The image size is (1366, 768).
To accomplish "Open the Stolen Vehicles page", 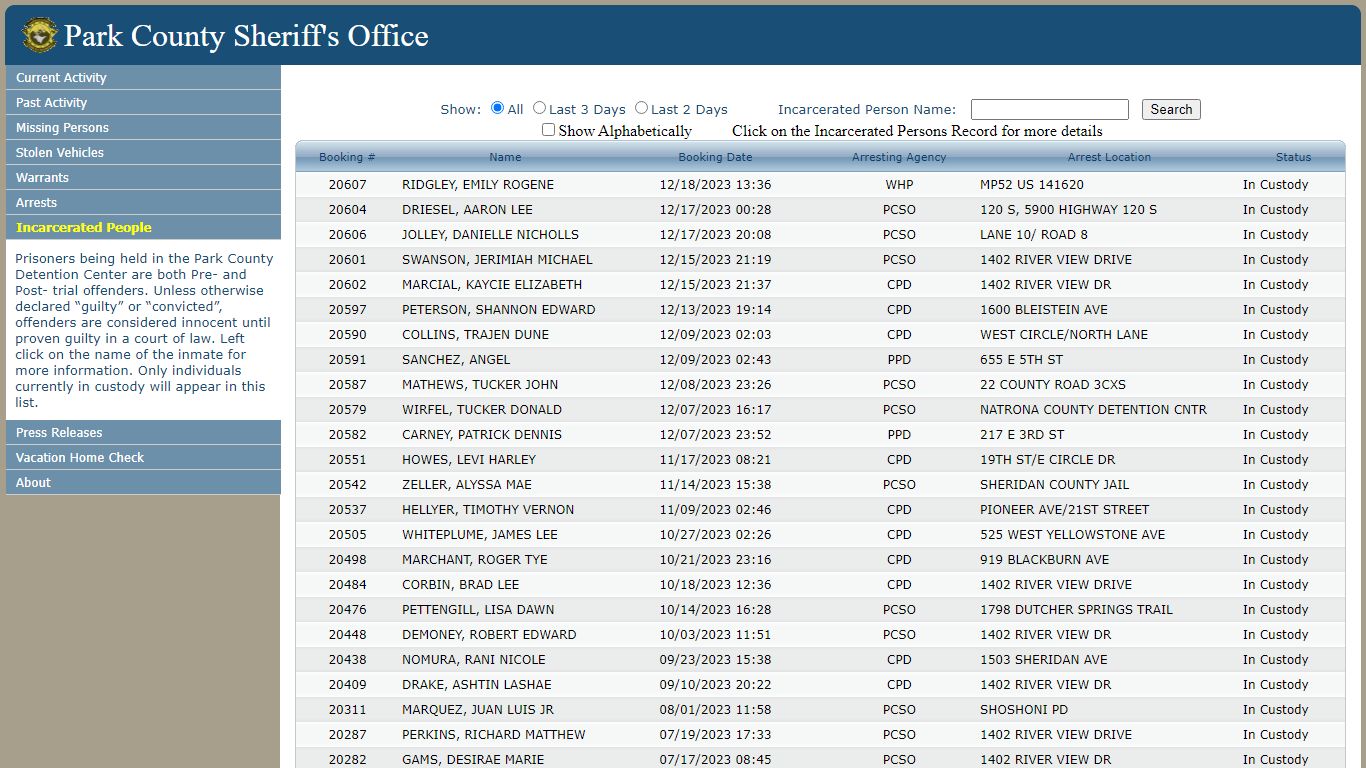I will pyautogui.click(x=143, y=153).
